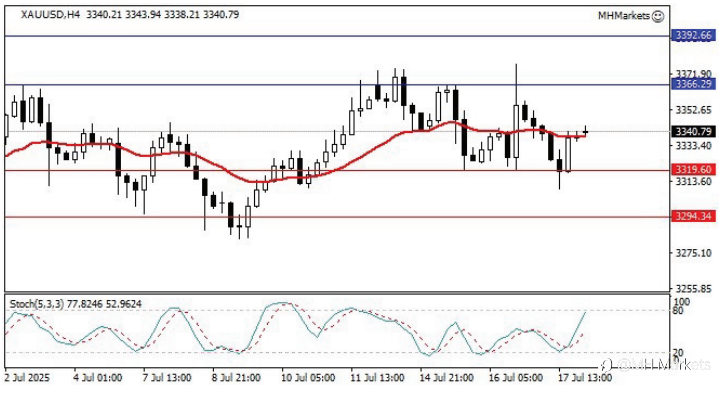Click the MHMarkets smiley face icon

click(658, 16)
